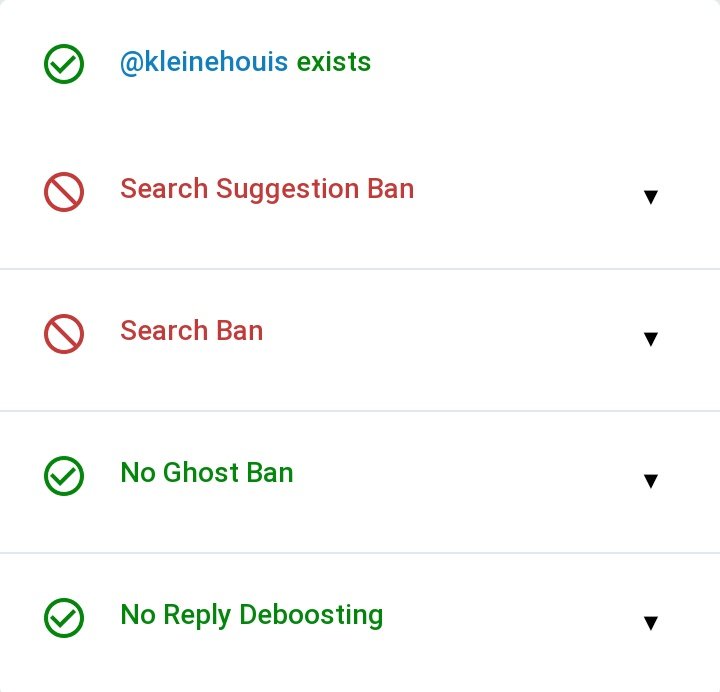The width and height of the screenshot is (720, 692).
Task: Click the "Search Ban" label text
Action: point(191,331)
